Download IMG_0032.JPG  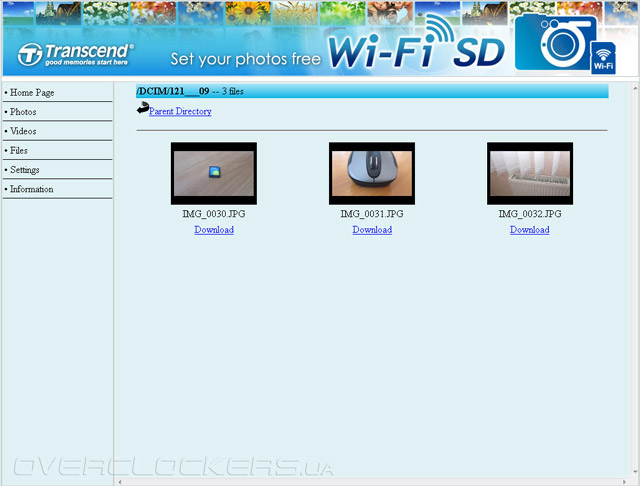[529, 230]
